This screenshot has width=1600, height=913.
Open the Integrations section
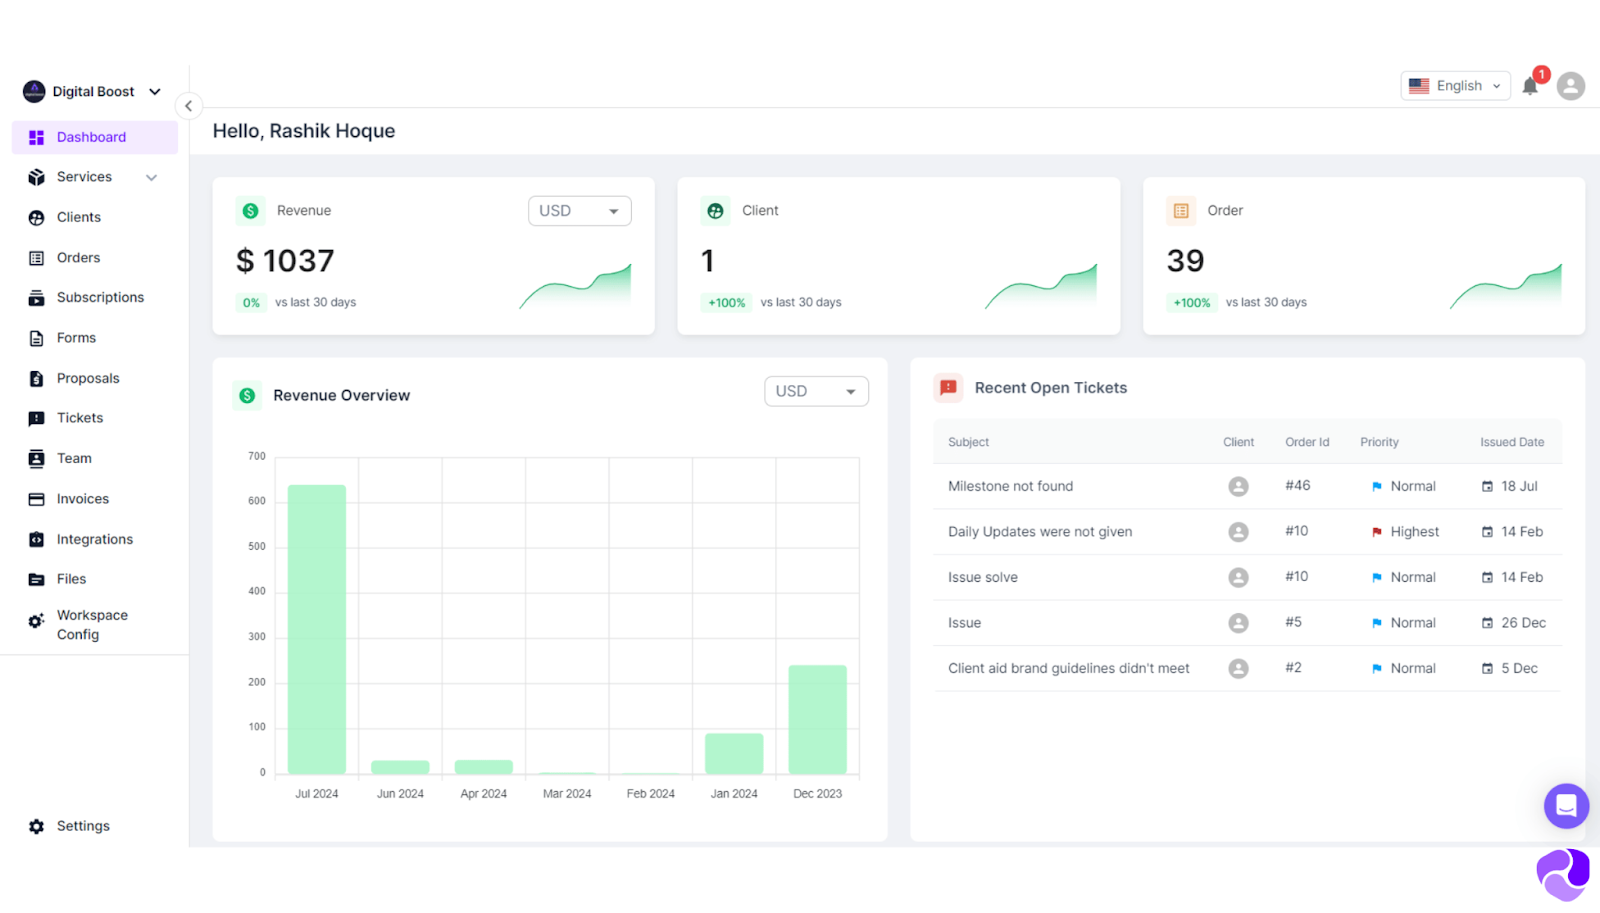tap(94, 539)
